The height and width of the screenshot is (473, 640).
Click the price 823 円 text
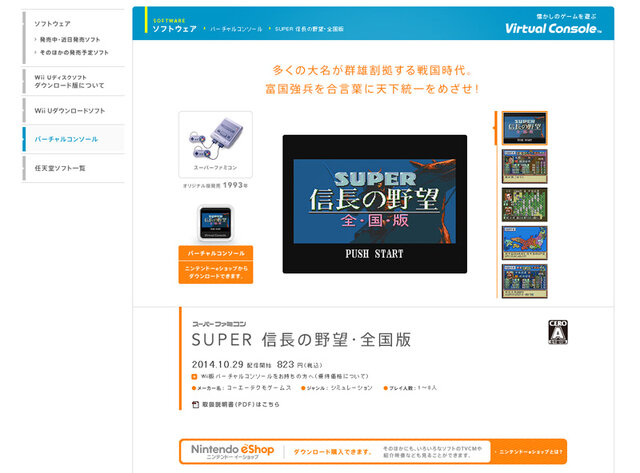coord(300,364)
